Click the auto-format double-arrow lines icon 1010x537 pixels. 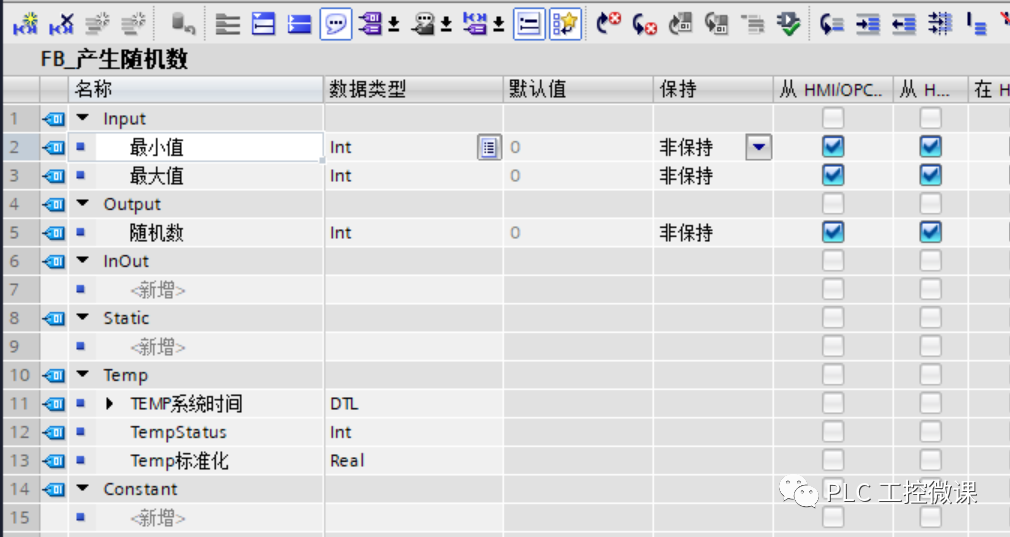(940, 24)
